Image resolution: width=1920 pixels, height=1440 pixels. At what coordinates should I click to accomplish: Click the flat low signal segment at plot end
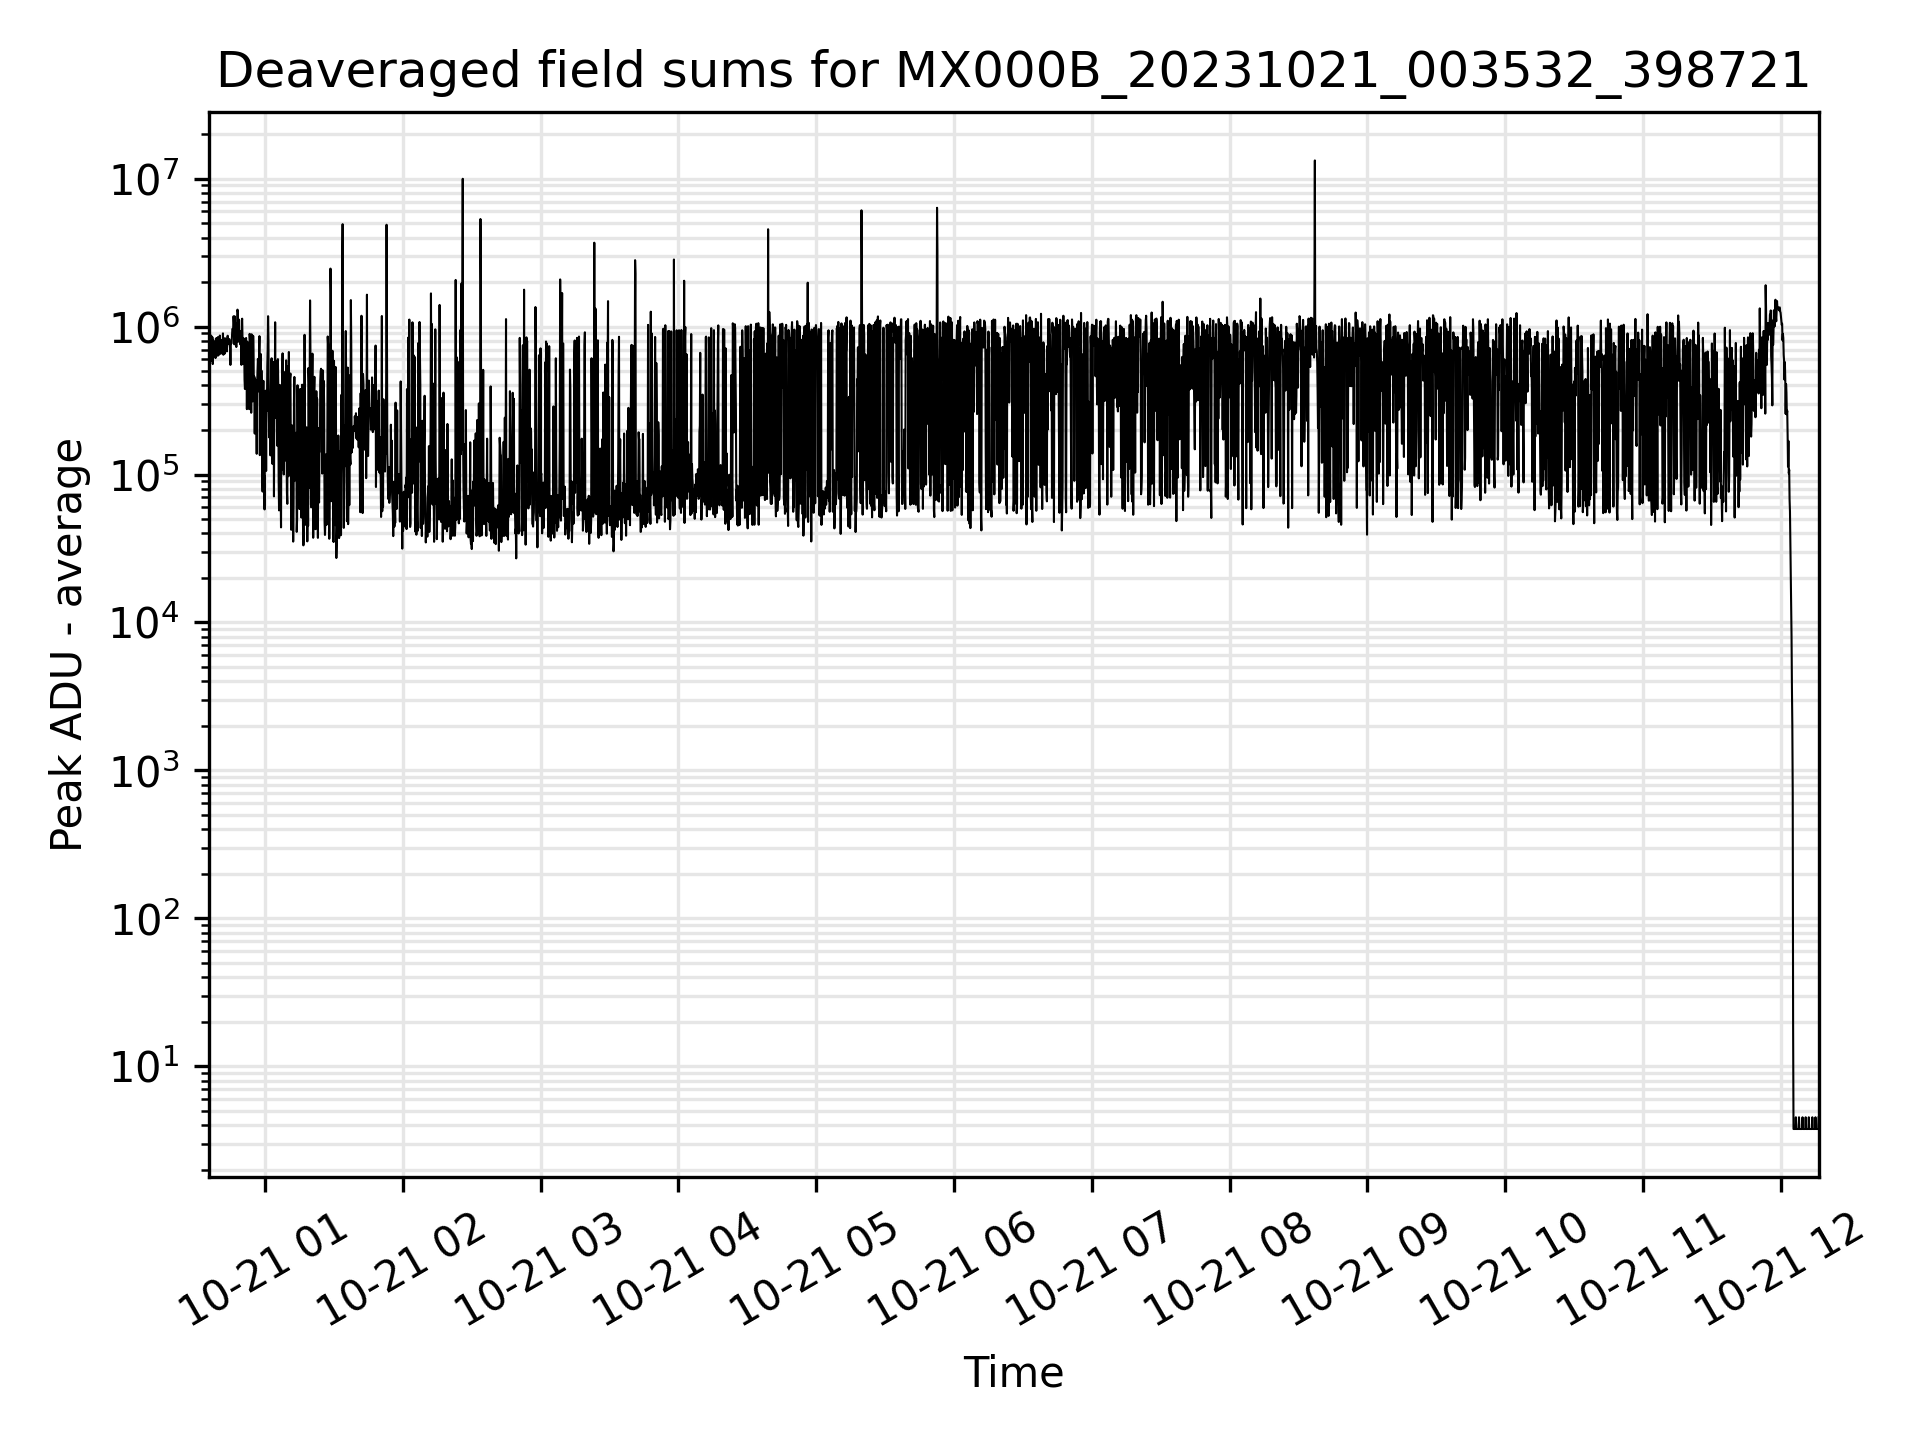click(1806, 1123)
